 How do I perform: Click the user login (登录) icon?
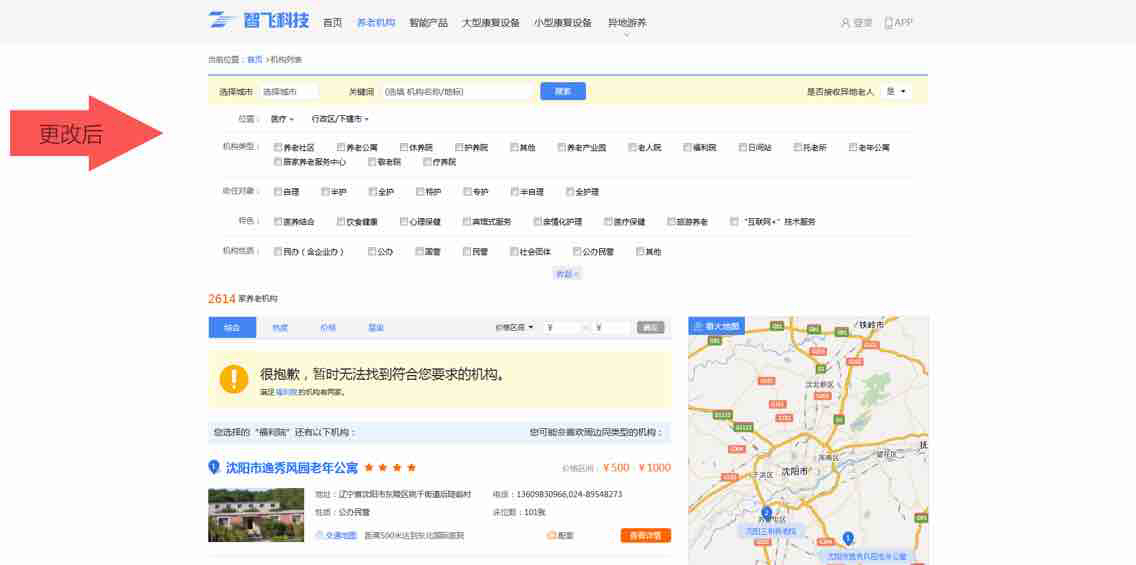coord(845,23)
